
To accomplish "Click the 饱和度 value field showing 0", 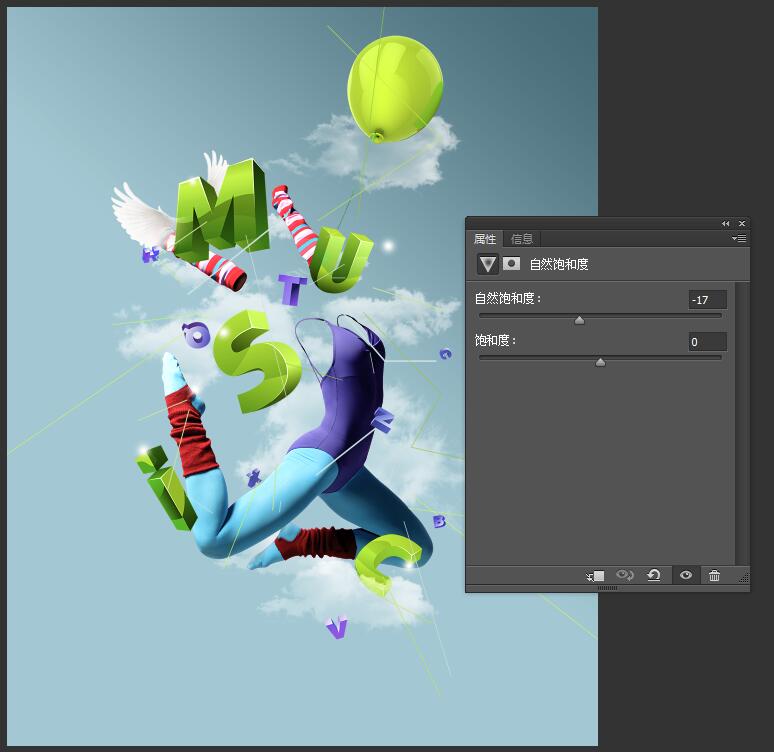I will [x=707, y=342].
